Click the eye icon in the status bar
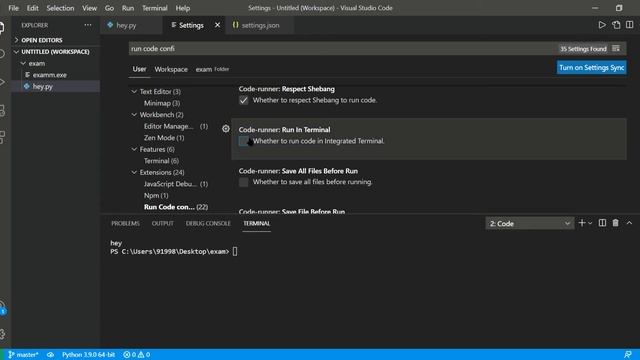 (50, 355)
